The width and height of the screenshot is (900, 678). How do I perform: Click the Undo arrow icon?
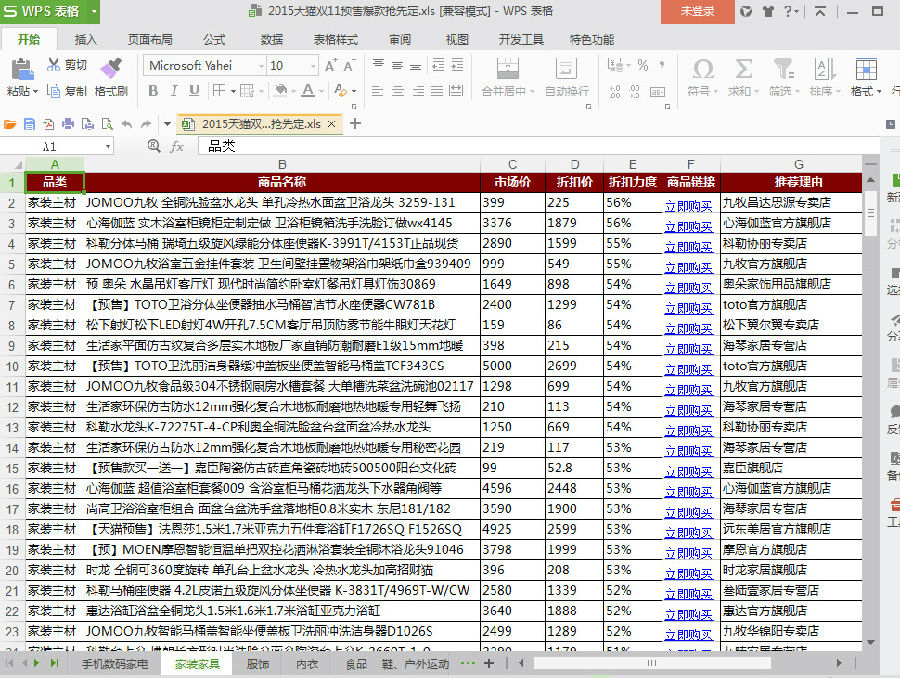pos(127,124)
